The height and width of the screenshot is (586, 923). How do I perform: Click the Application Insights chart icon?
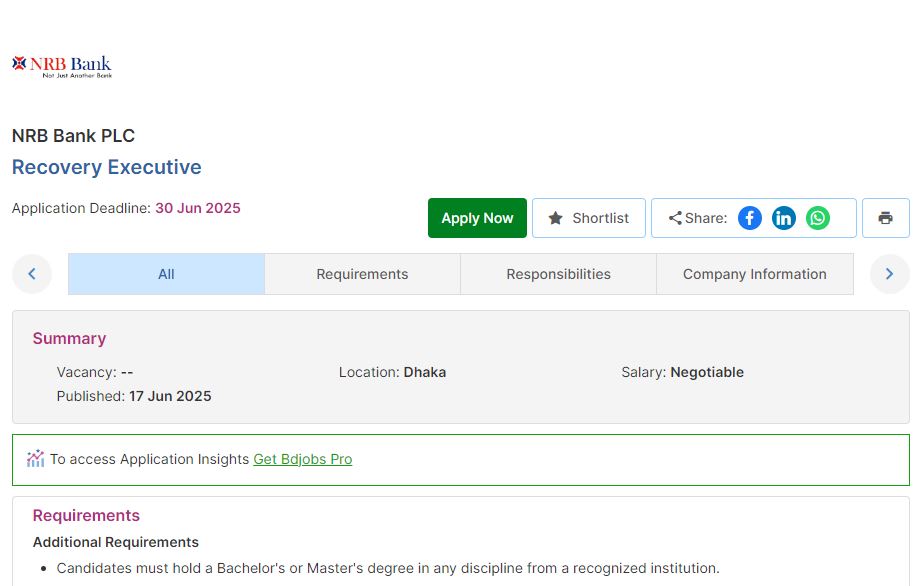point(36,459)
